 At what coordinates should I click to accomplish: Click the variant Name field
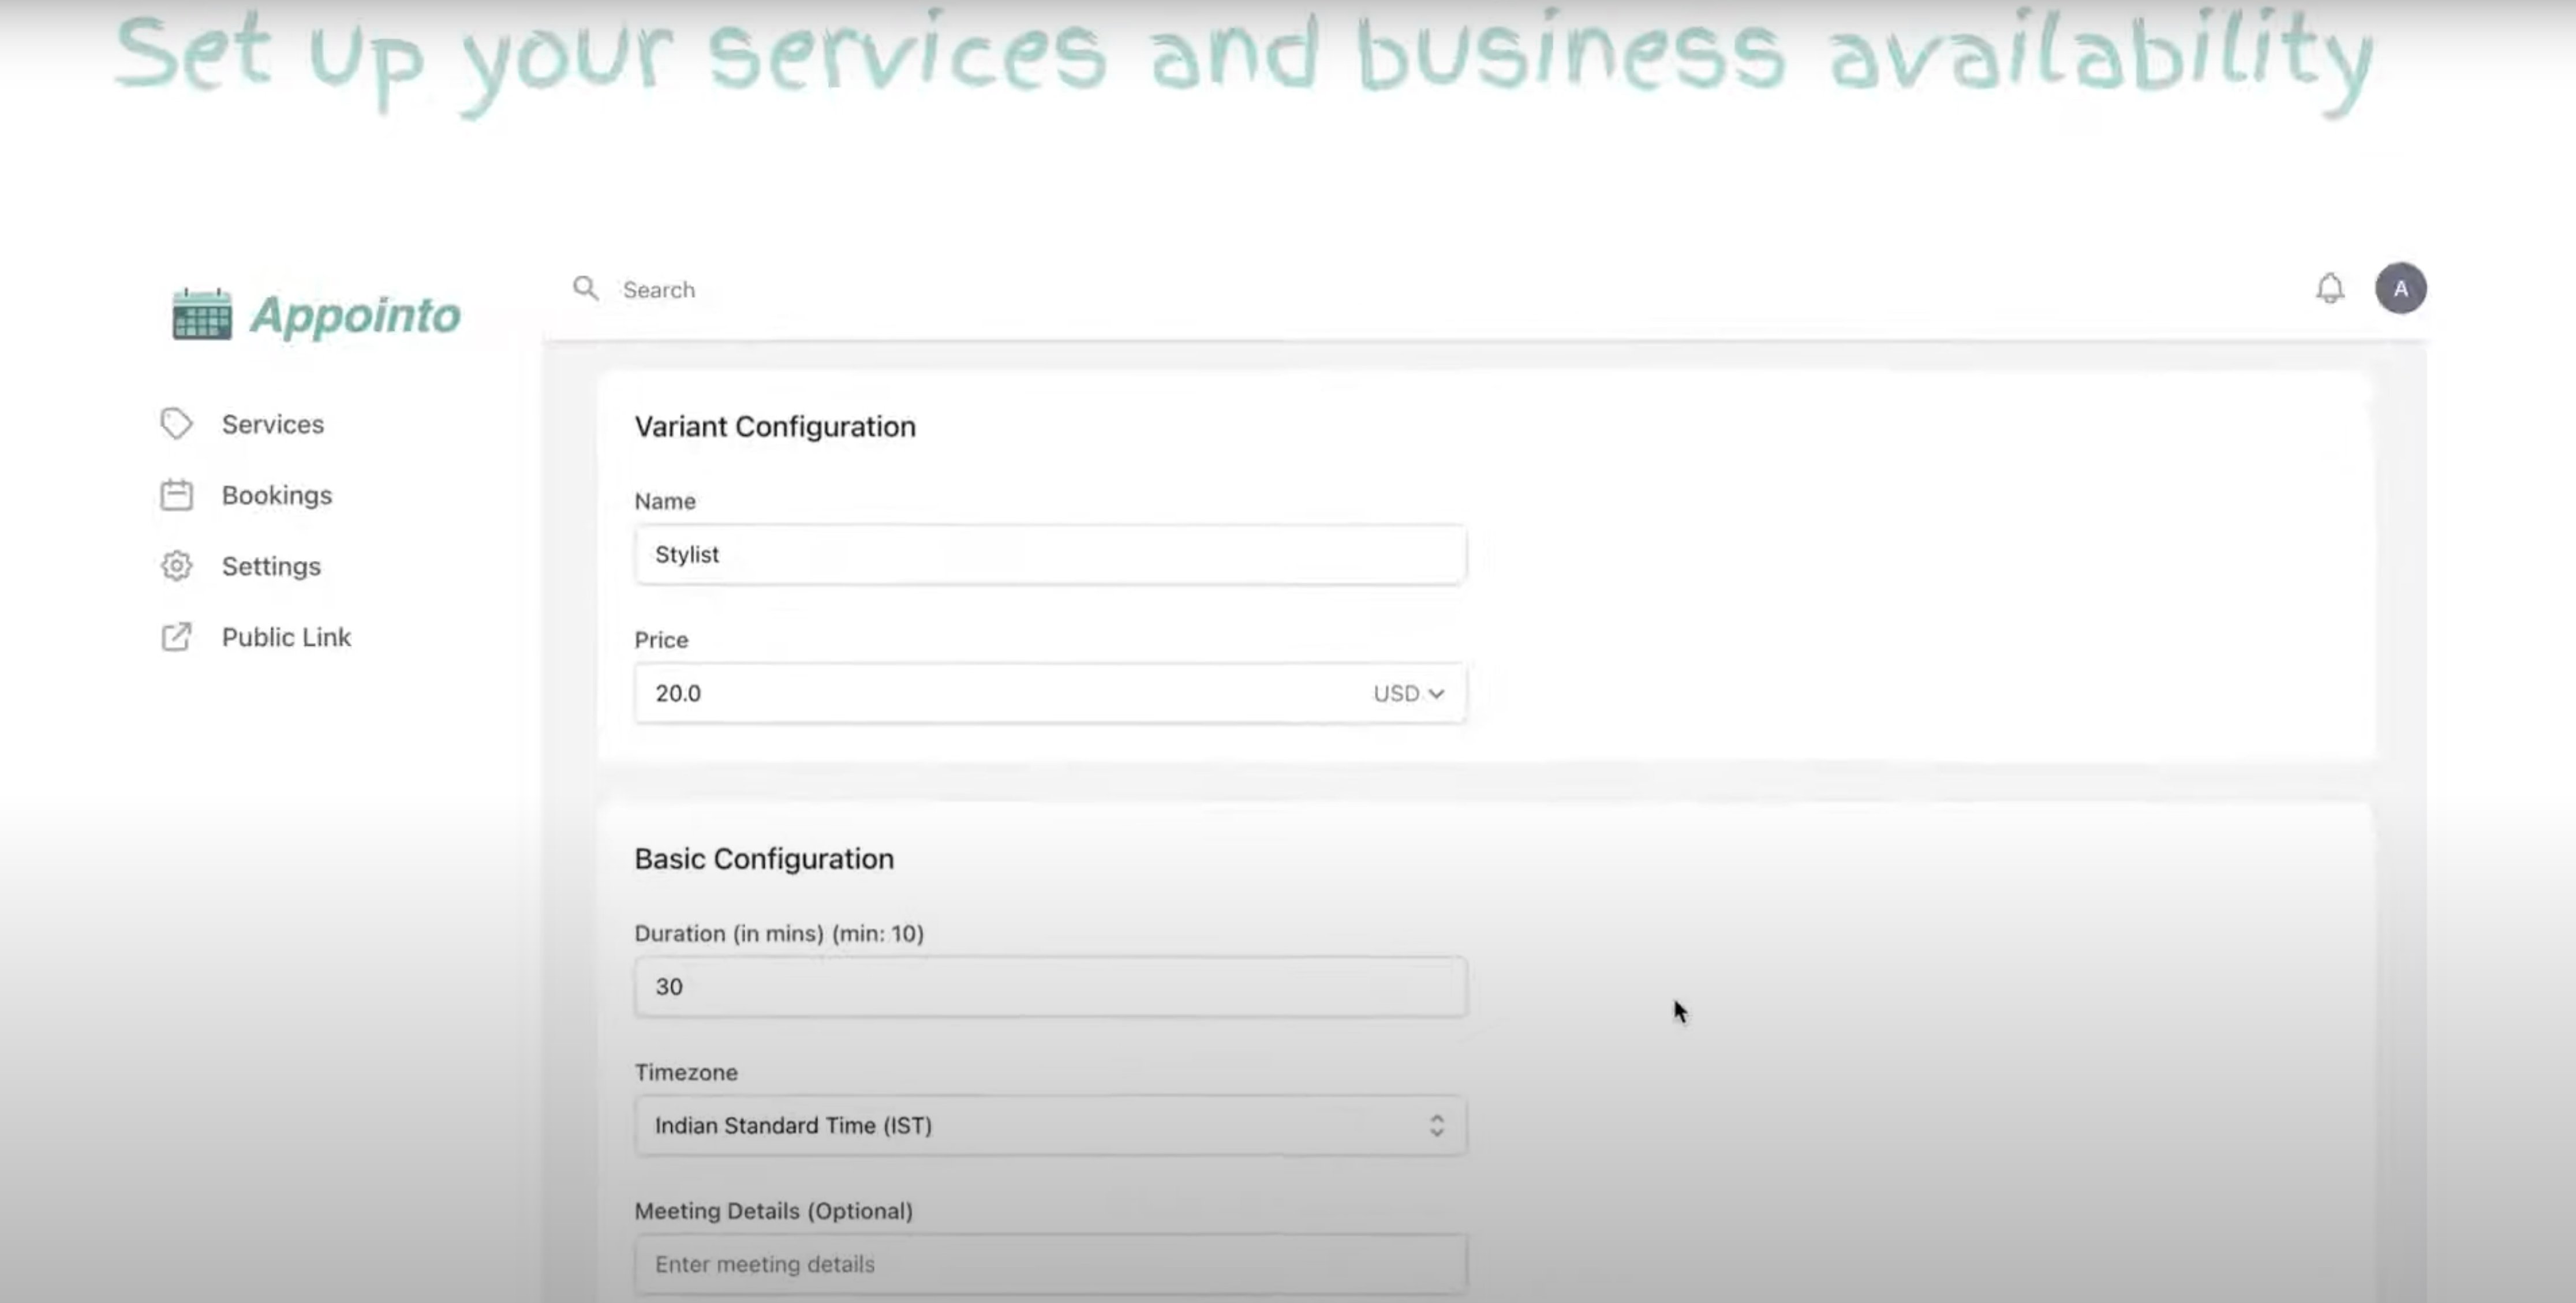coord(1050,554)
